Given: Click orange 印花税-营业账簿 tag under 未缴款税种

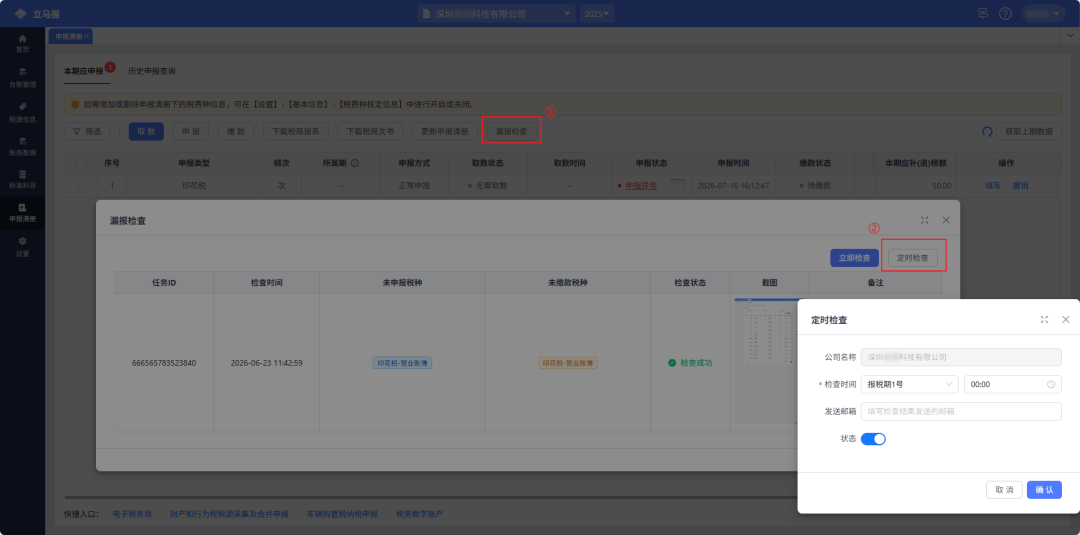Looking at the screenshot, I should (568, 362).
